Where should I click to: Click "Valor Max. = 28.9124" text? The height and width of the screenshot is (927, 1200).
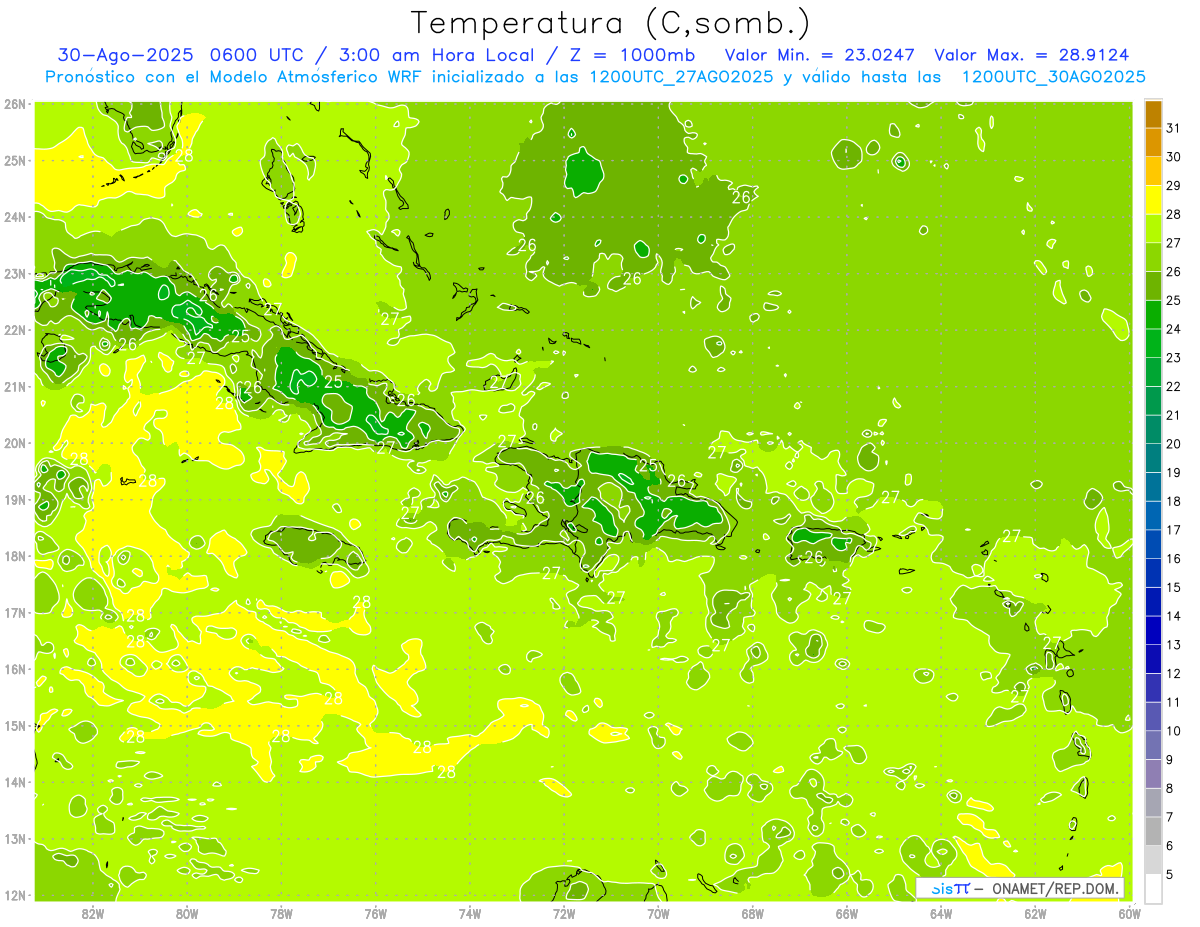1032,55
